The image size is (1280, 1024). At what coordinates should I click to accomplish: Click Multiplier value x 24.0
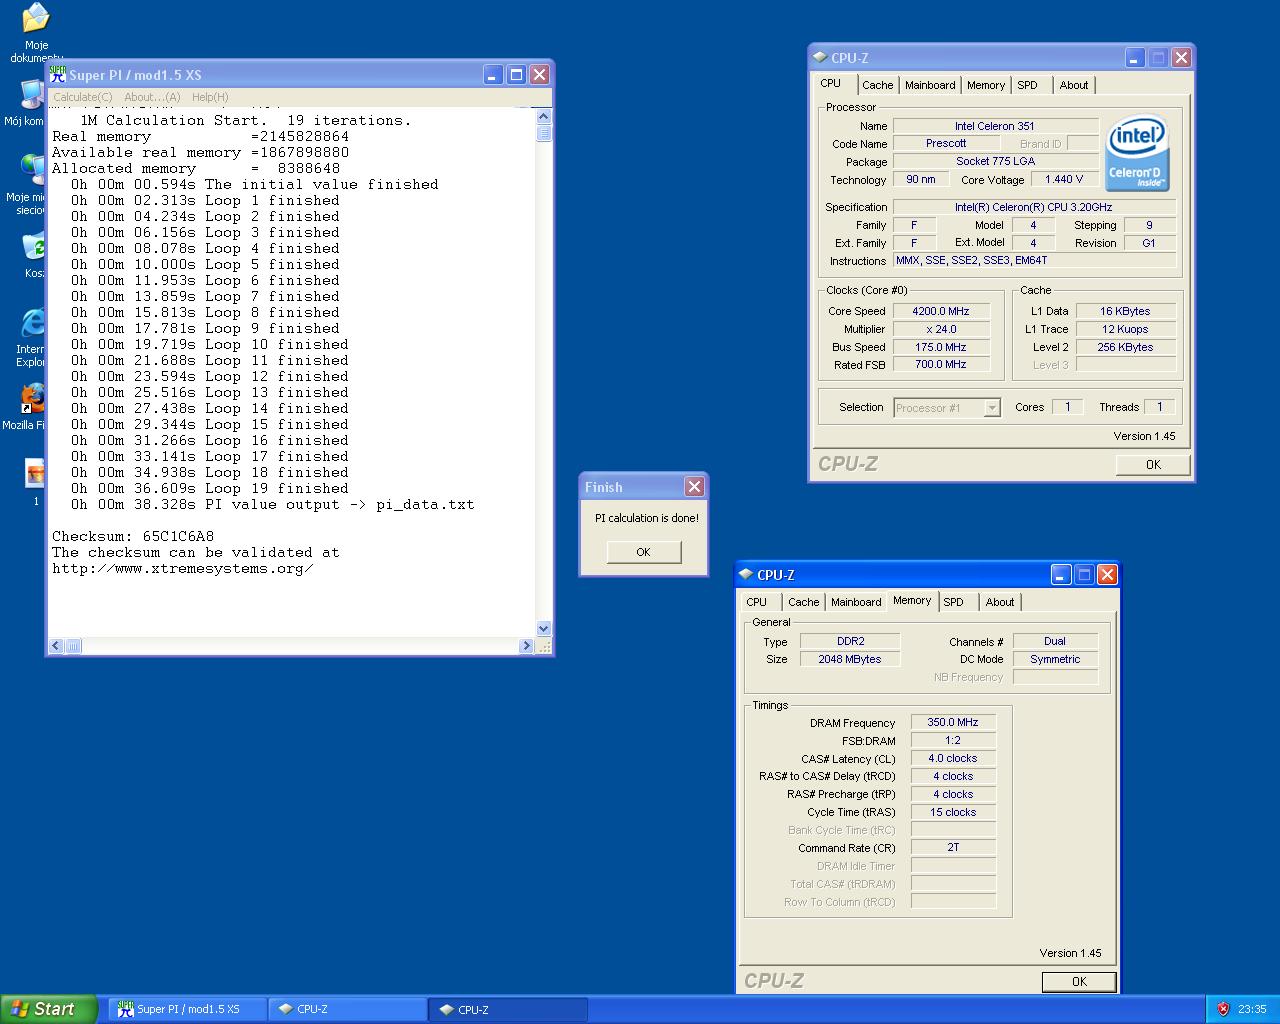click(x=941, y=329)
